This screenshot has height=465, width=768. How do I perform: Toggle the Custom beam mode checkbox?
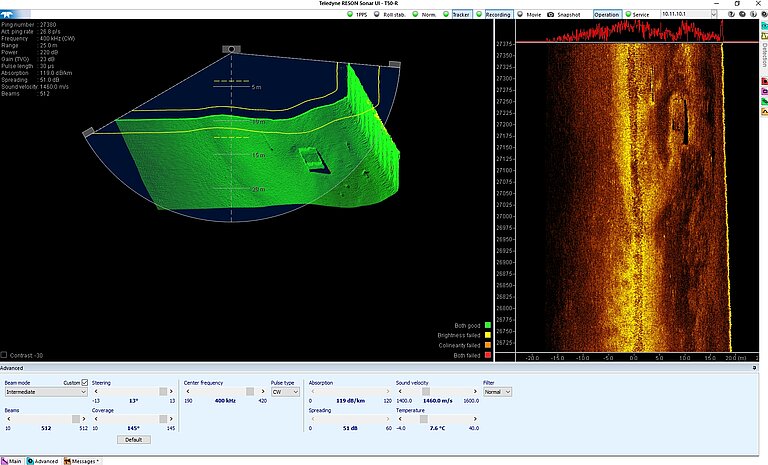[x=84, y=382]
